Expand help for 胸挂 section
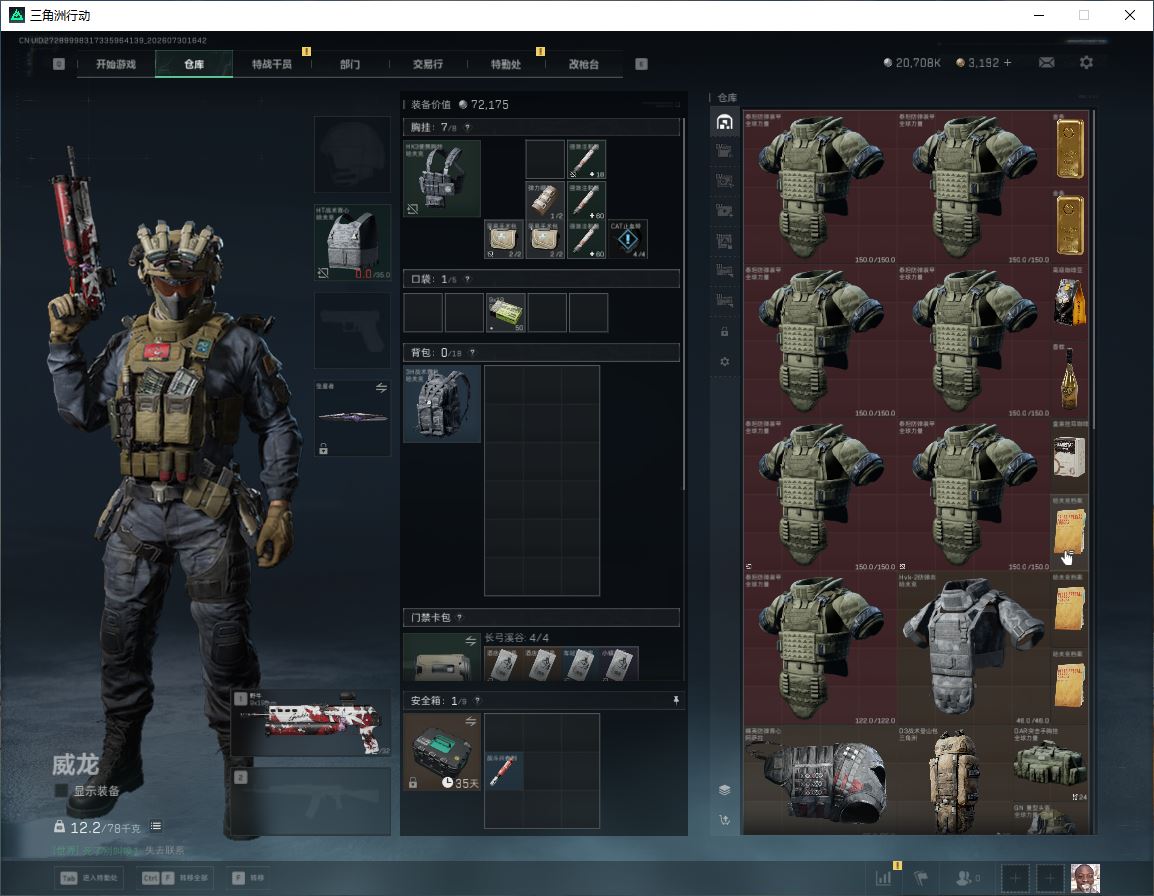 click(x=467, y=127)
